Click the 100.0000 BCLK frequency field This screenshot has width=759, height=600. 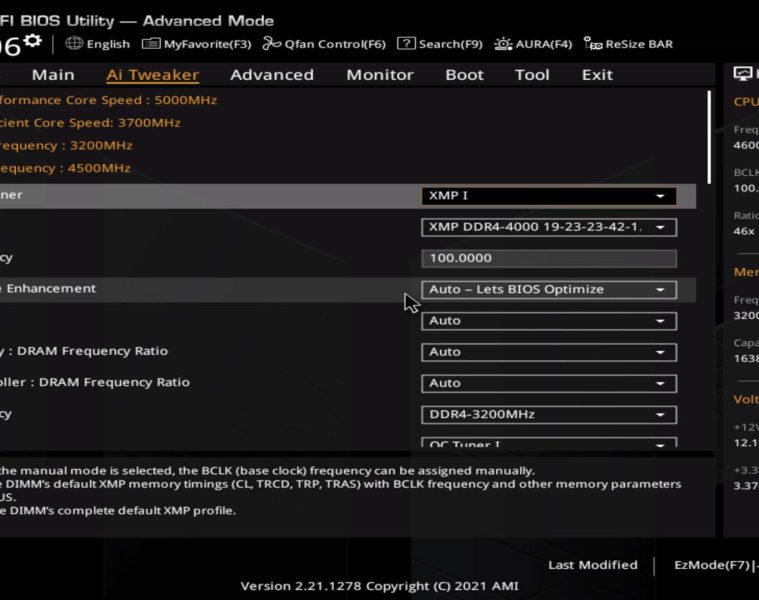(549, 258)
